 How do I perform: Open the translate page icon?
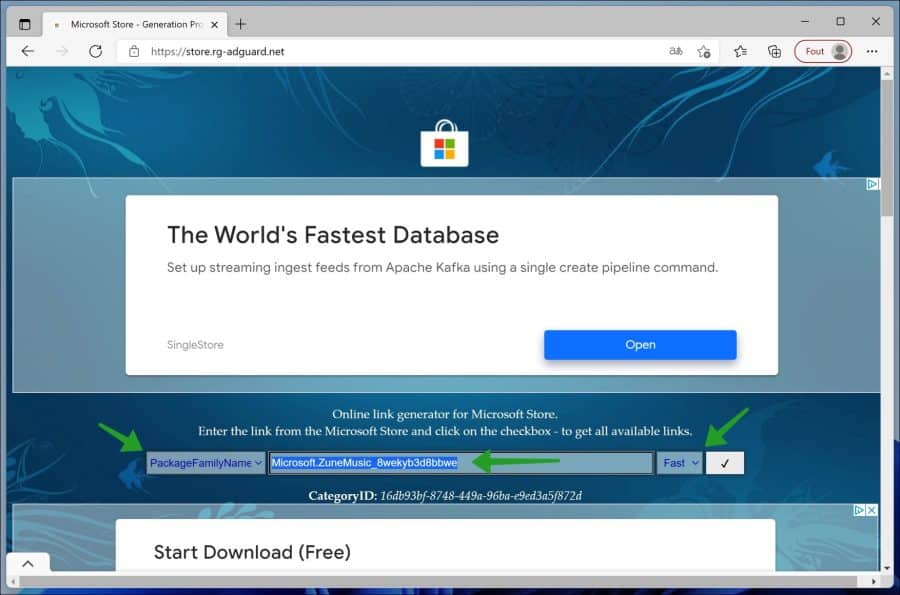[676, 51]
